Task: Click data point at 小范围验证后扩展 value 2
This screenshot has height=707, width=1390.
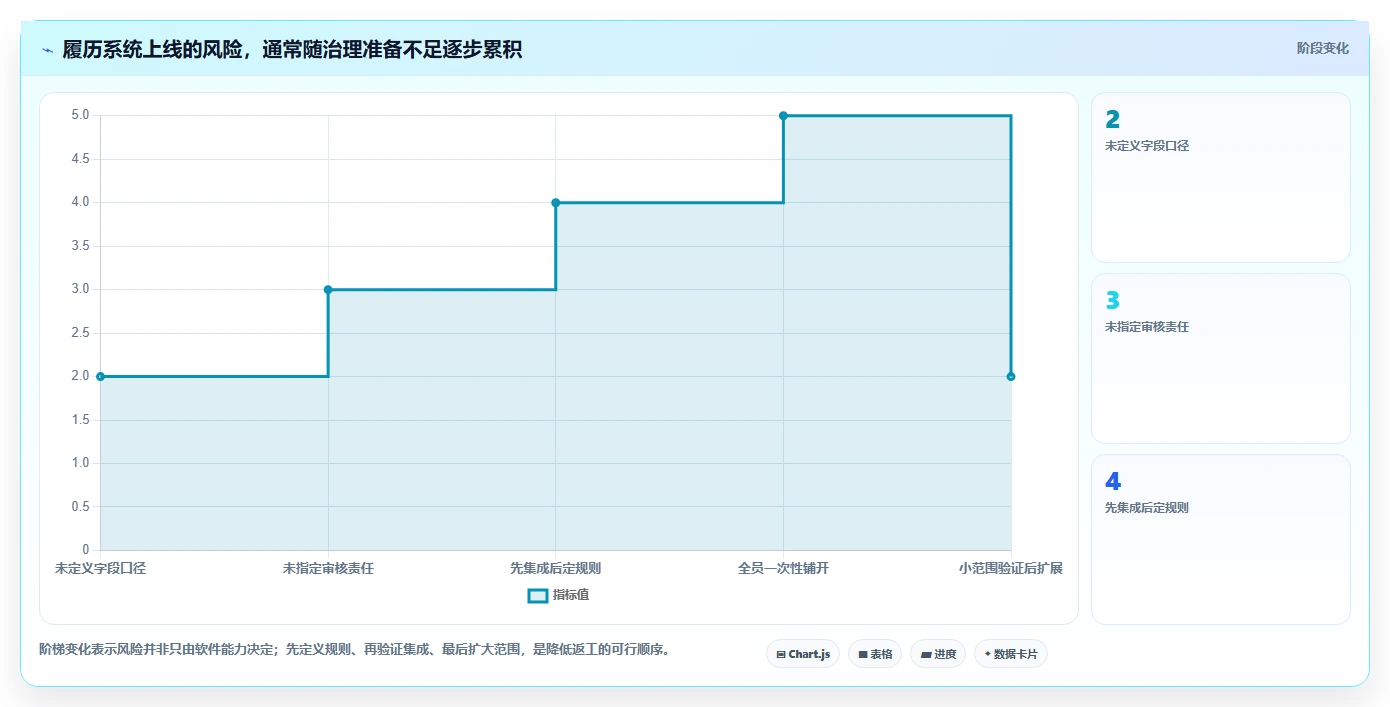Action: [x=1011, y=376]
